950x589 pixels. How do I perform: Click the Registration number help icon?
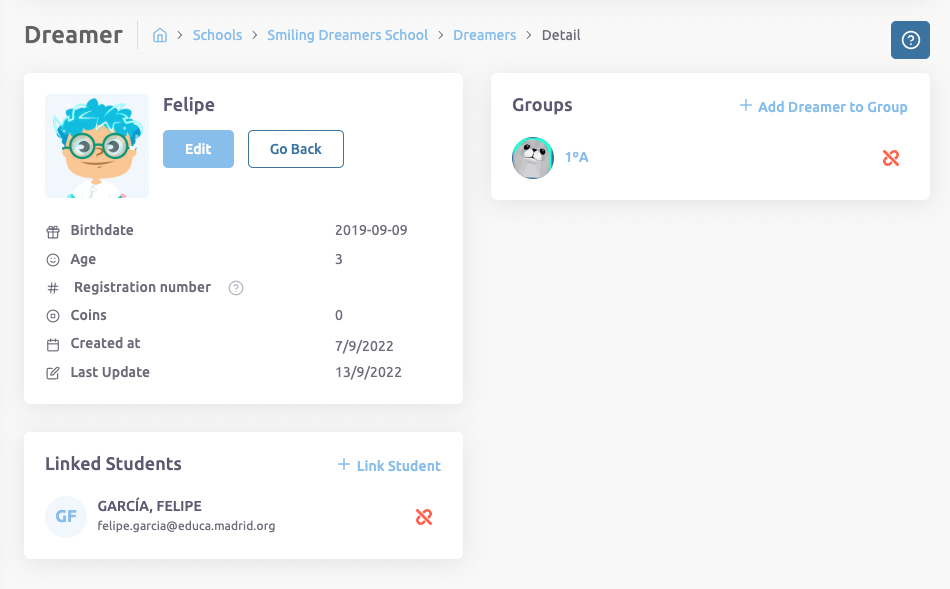tap(236, 288)
